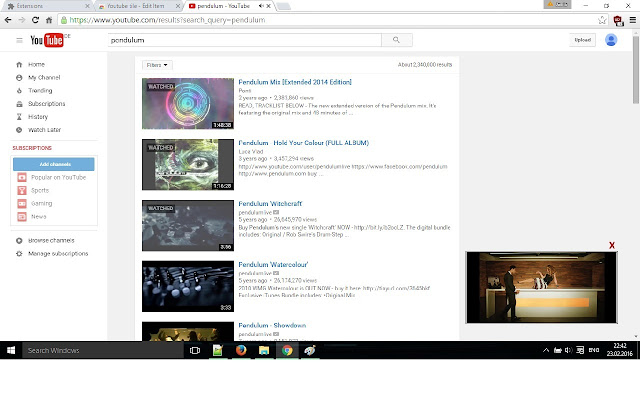
Task: Click the Witchcraft video thumbnail
Action: 188,225
